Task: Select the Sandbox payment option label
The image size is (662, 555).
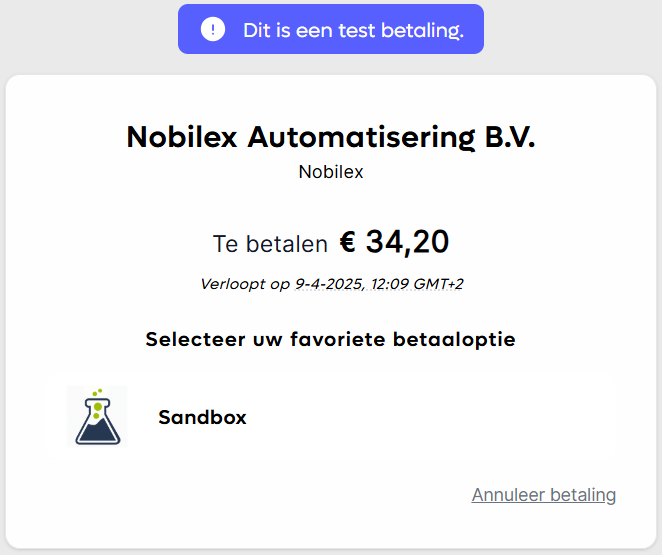Action: point(202,418)
